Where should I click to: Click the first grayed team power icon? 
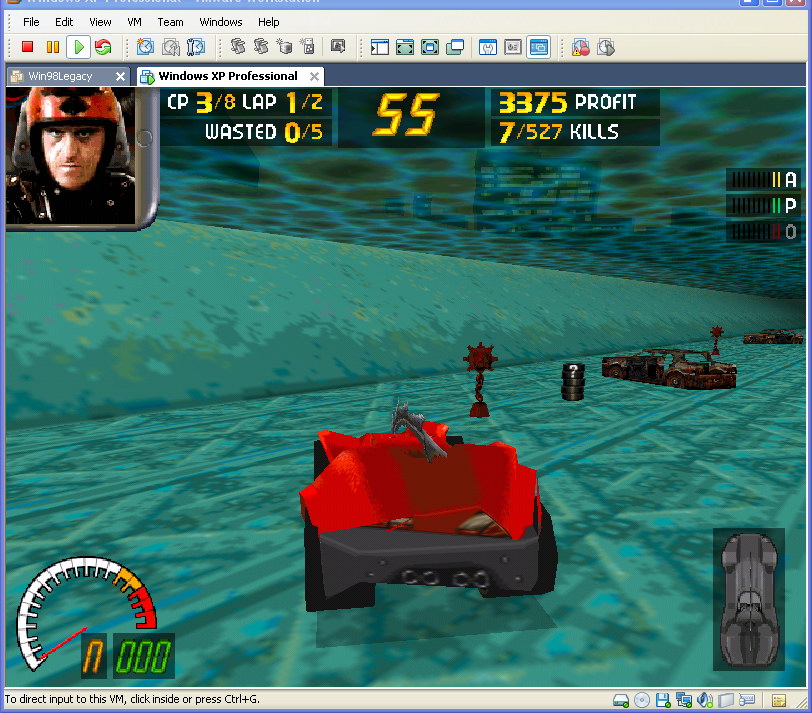pyautogui.click(x=238, y=47)
